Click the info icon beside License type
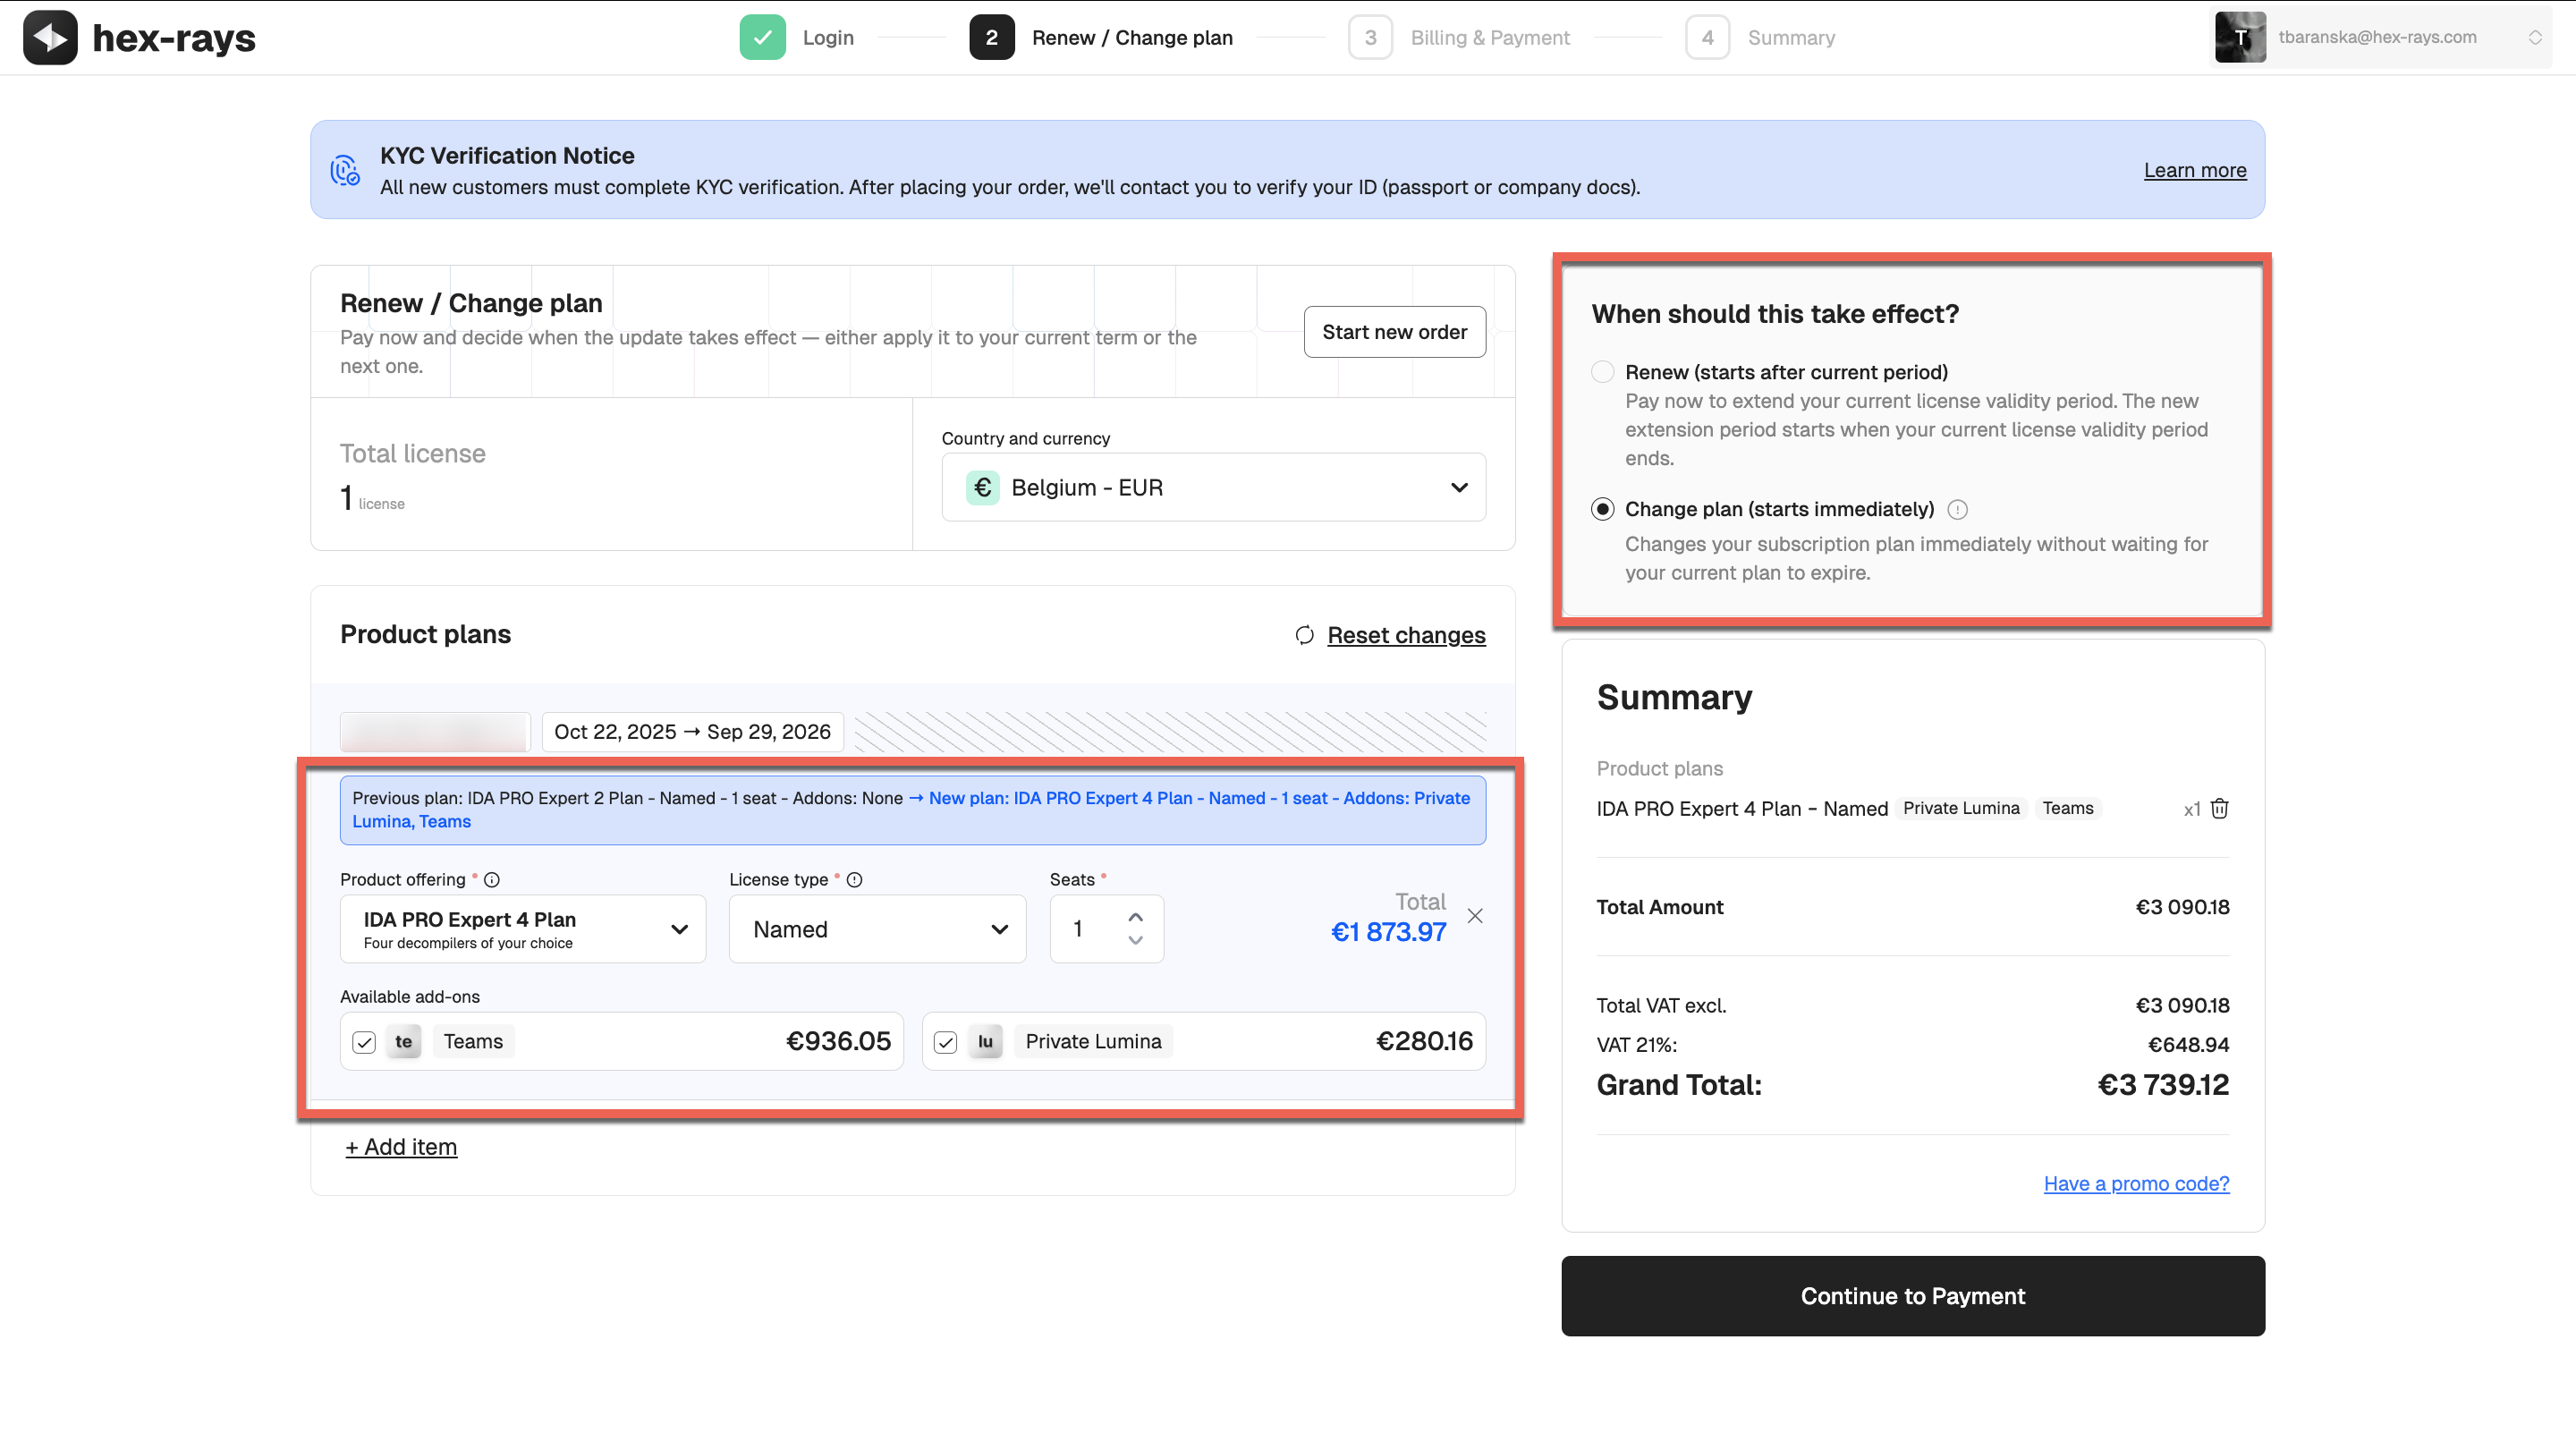Screen dimensions: 2576x1433 pos(855,879)
